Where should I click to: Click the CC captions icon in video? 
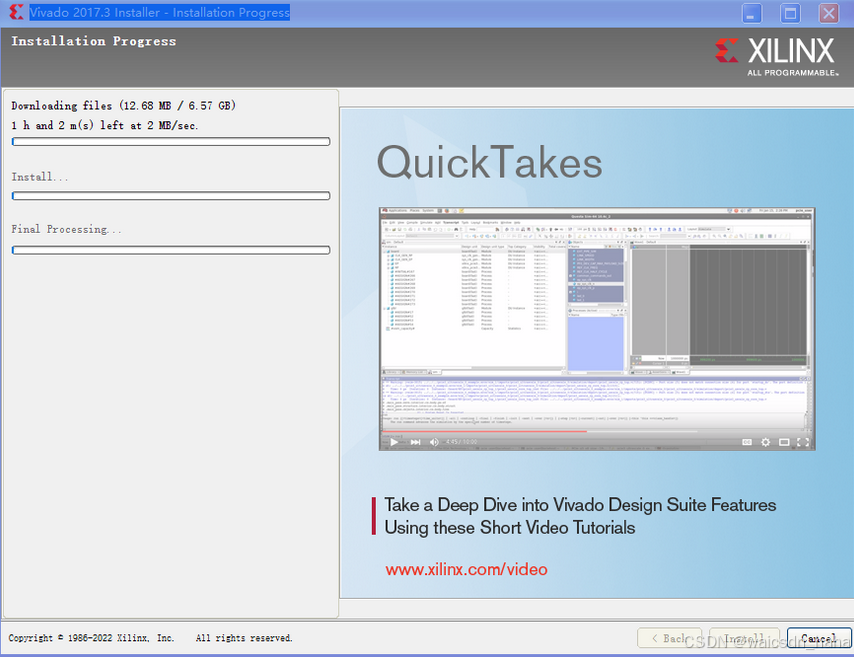[747, 442]
